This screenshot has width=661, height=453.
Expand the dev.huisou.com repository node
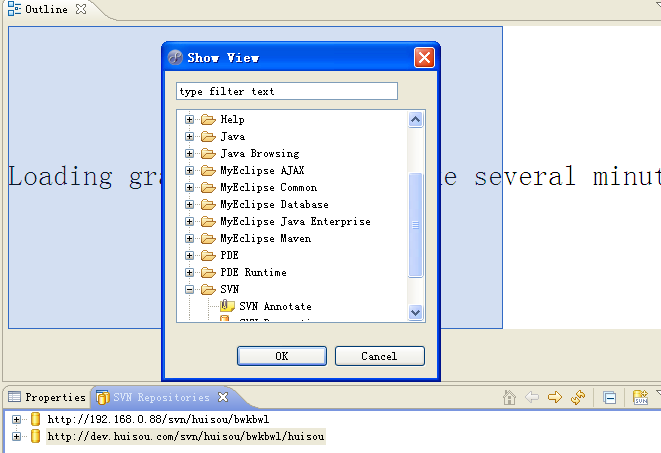(16, 437)
